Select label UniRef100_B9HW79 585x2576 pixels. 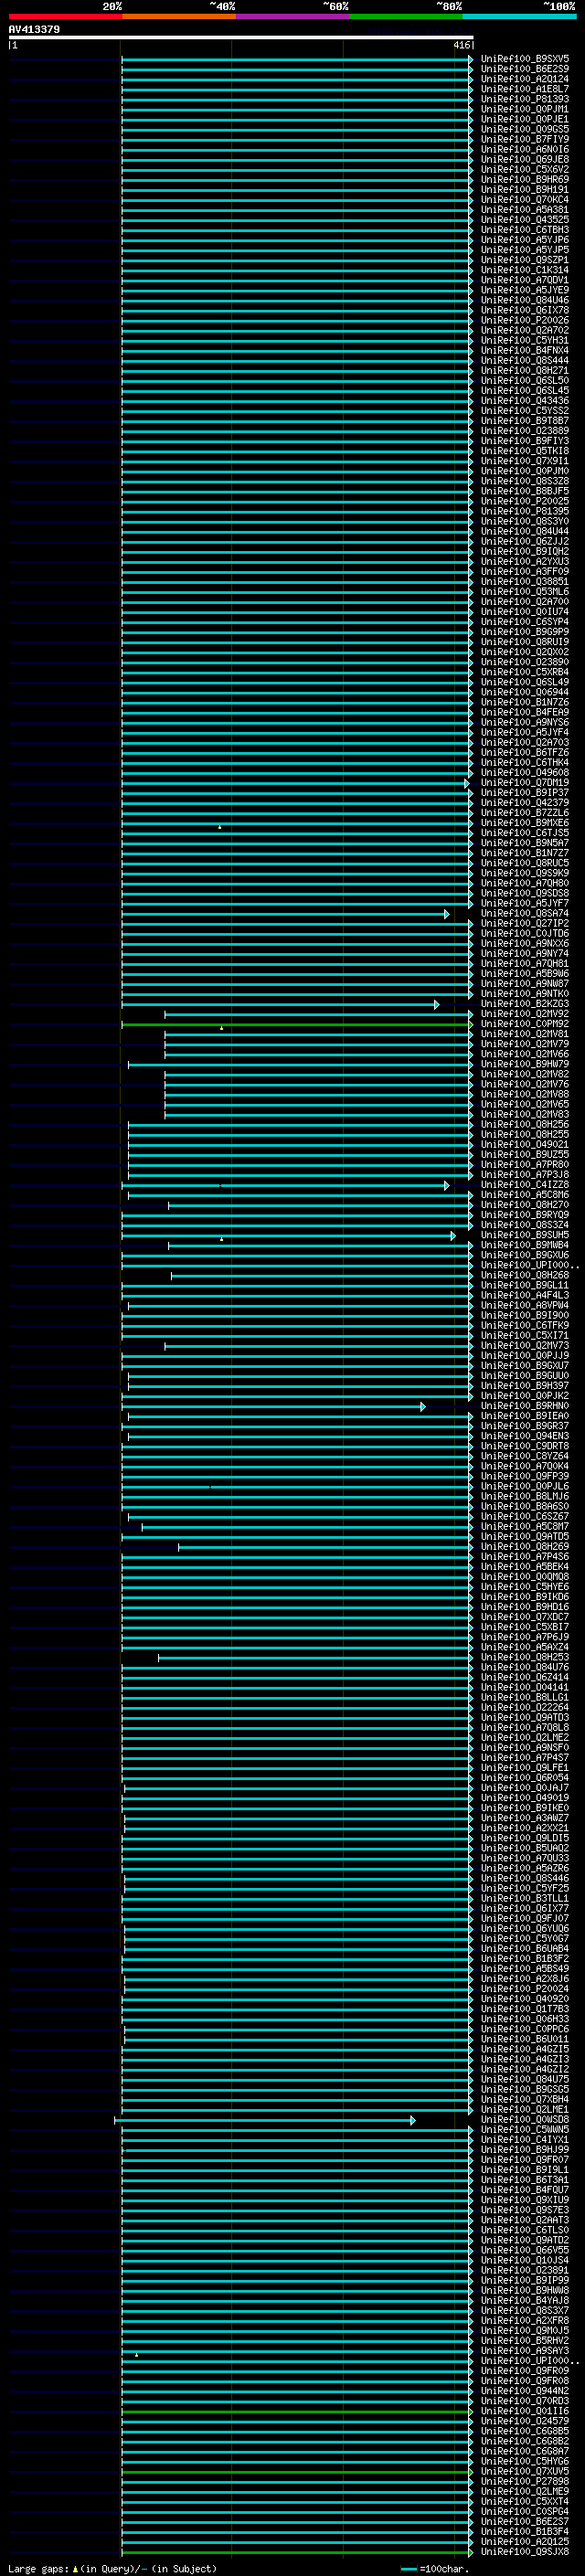click(524, 1065)
